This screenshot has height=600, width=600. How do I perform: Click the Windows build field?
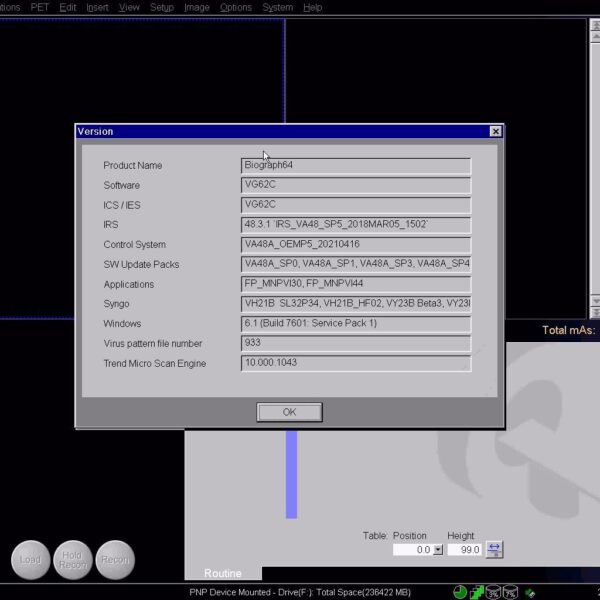point(356,324)
